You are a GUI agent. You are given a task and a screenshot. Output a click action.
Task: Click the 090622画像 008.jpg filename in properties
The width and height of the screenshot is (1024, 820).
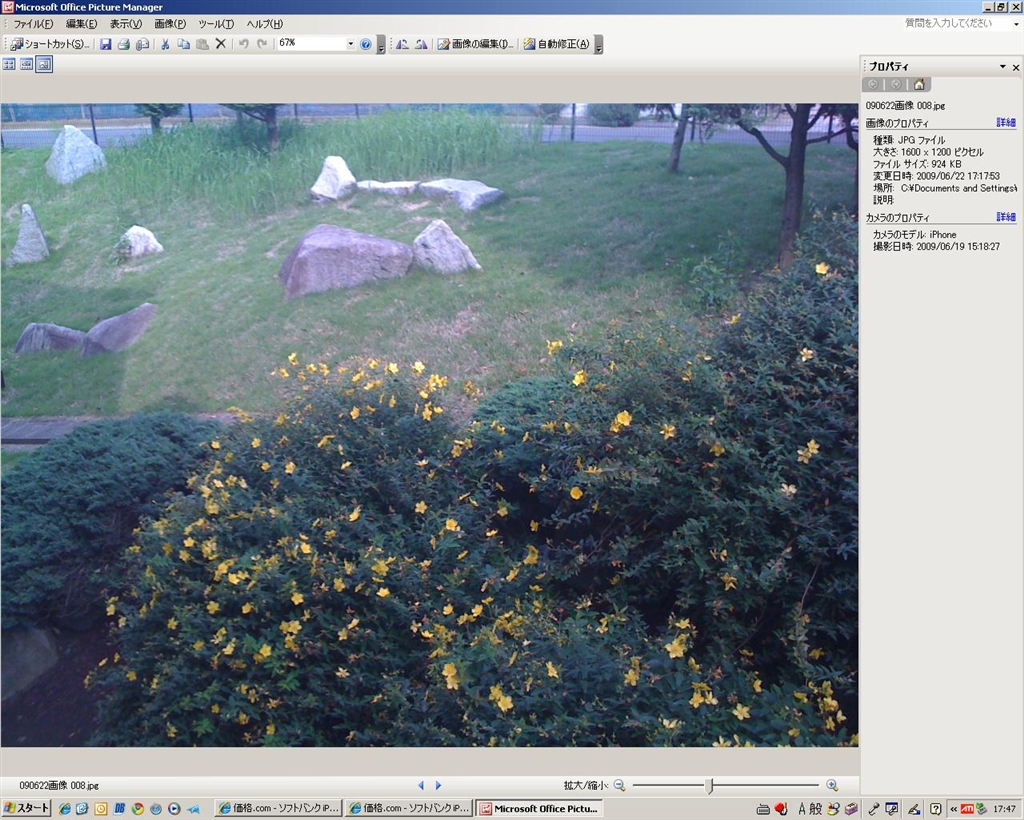905,105
